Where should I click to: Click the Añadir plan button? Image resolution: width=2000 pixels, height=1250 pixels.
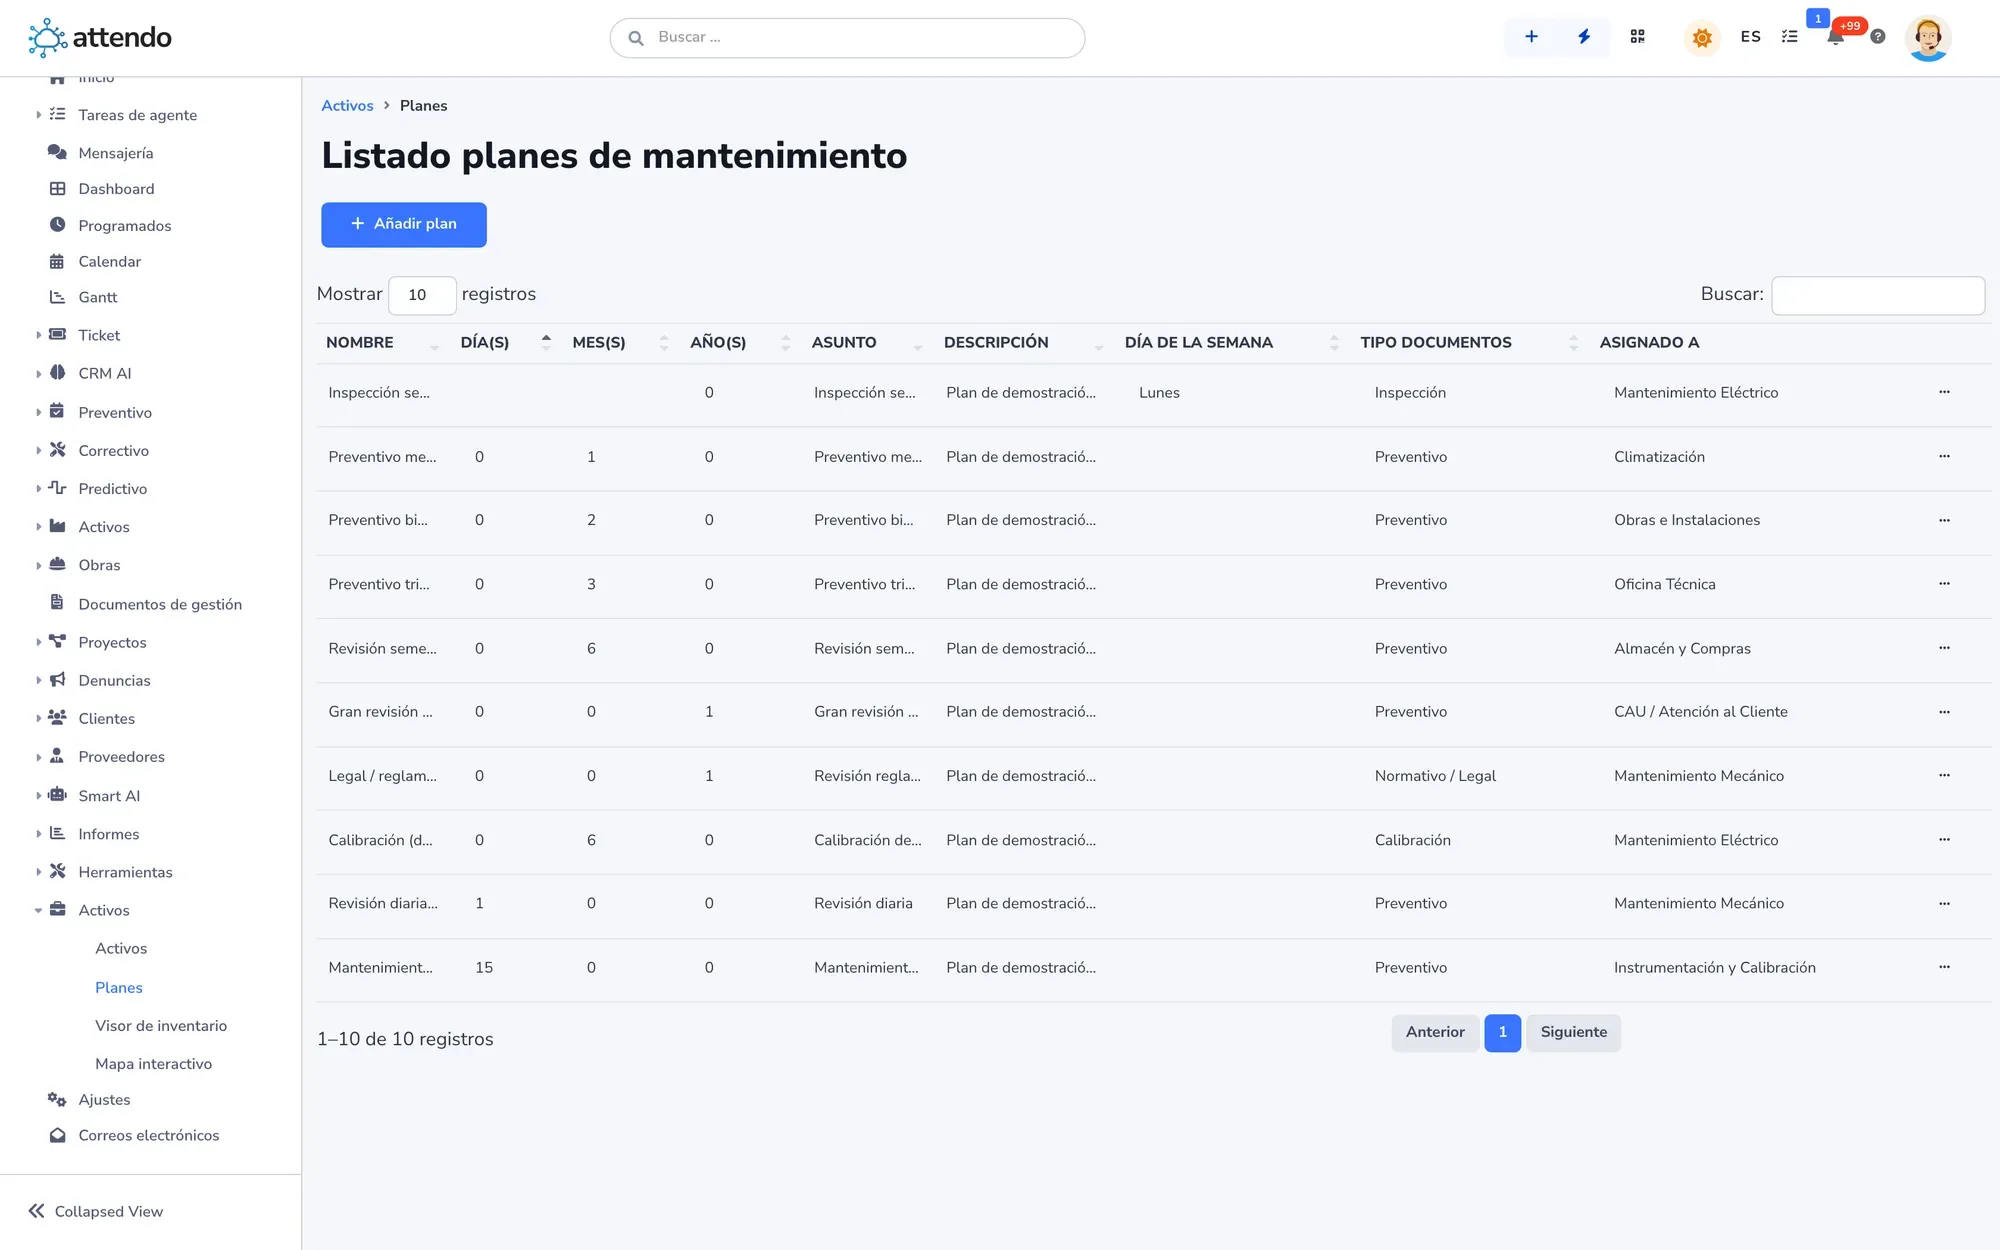tap(404, 224)
